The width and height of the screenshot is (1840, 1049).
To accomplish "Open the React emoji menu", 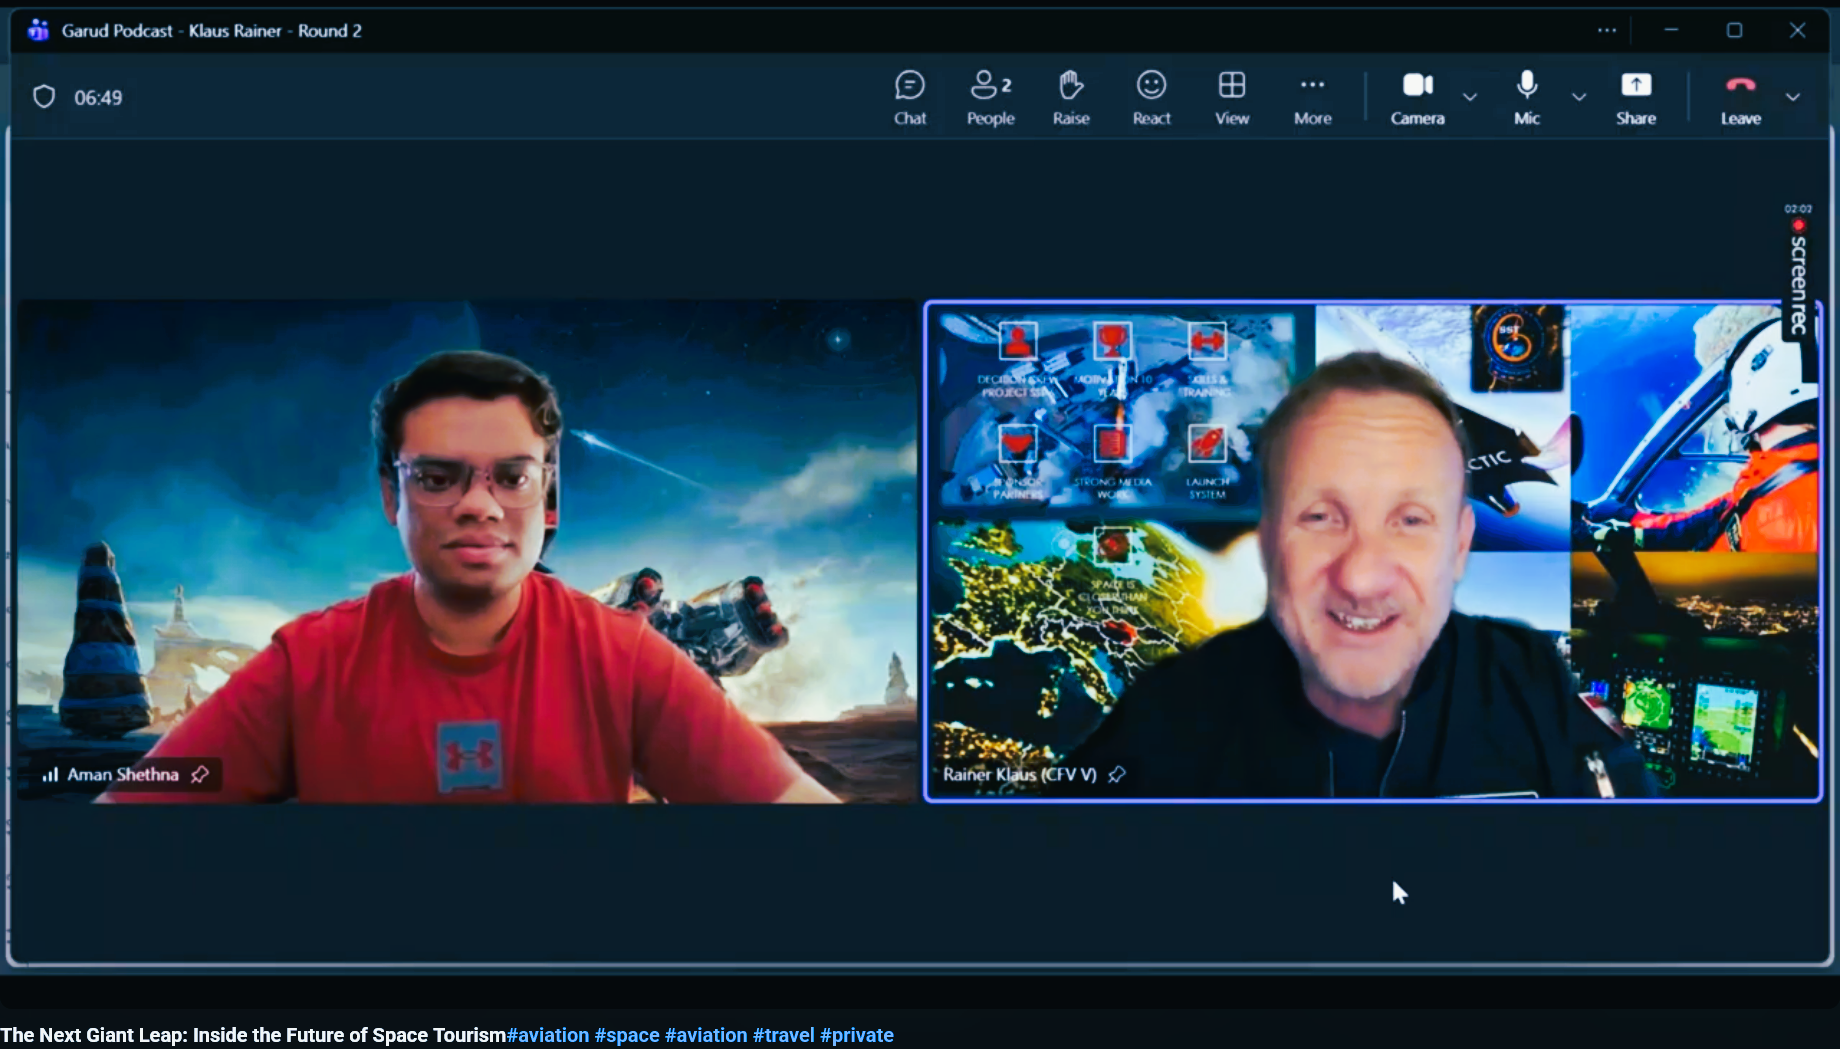I will [1151, 98].
